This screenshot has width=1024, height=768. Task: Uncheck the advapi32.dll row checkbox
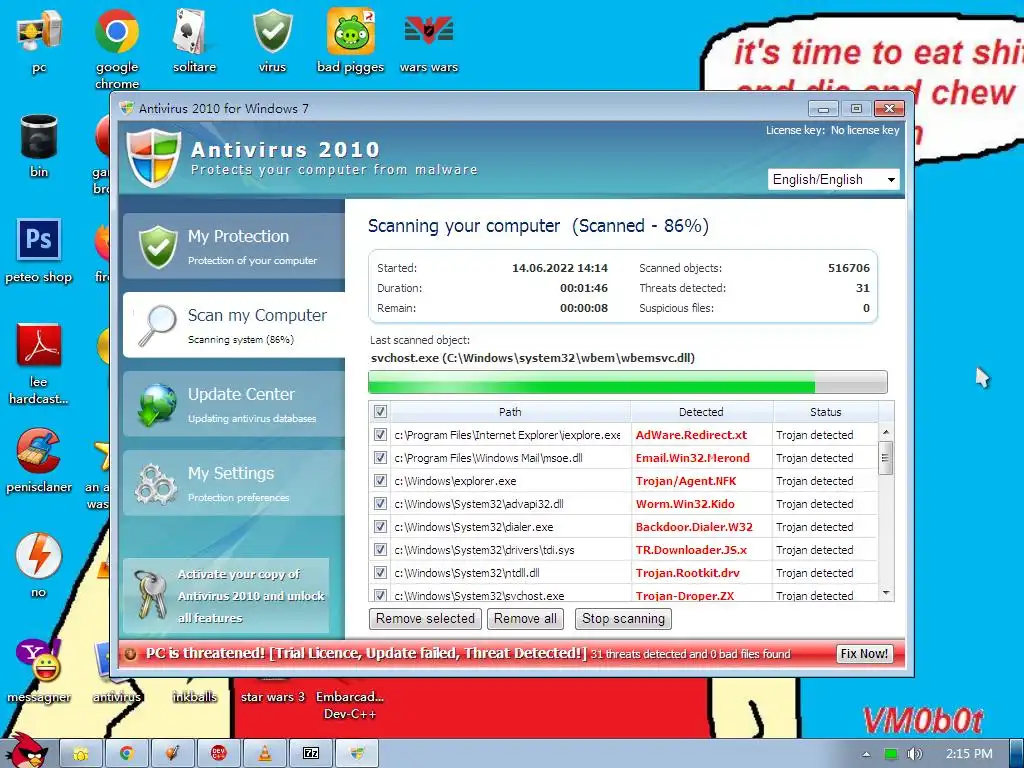point(380,504)
